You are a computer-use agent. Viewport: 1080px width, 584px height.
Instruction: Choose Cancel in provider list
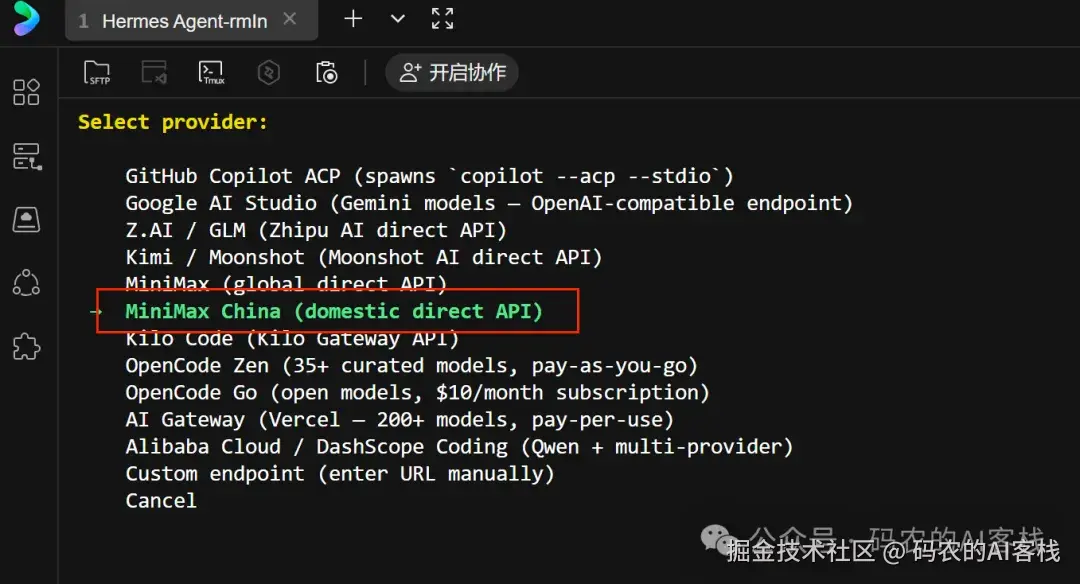coord(160,501)
